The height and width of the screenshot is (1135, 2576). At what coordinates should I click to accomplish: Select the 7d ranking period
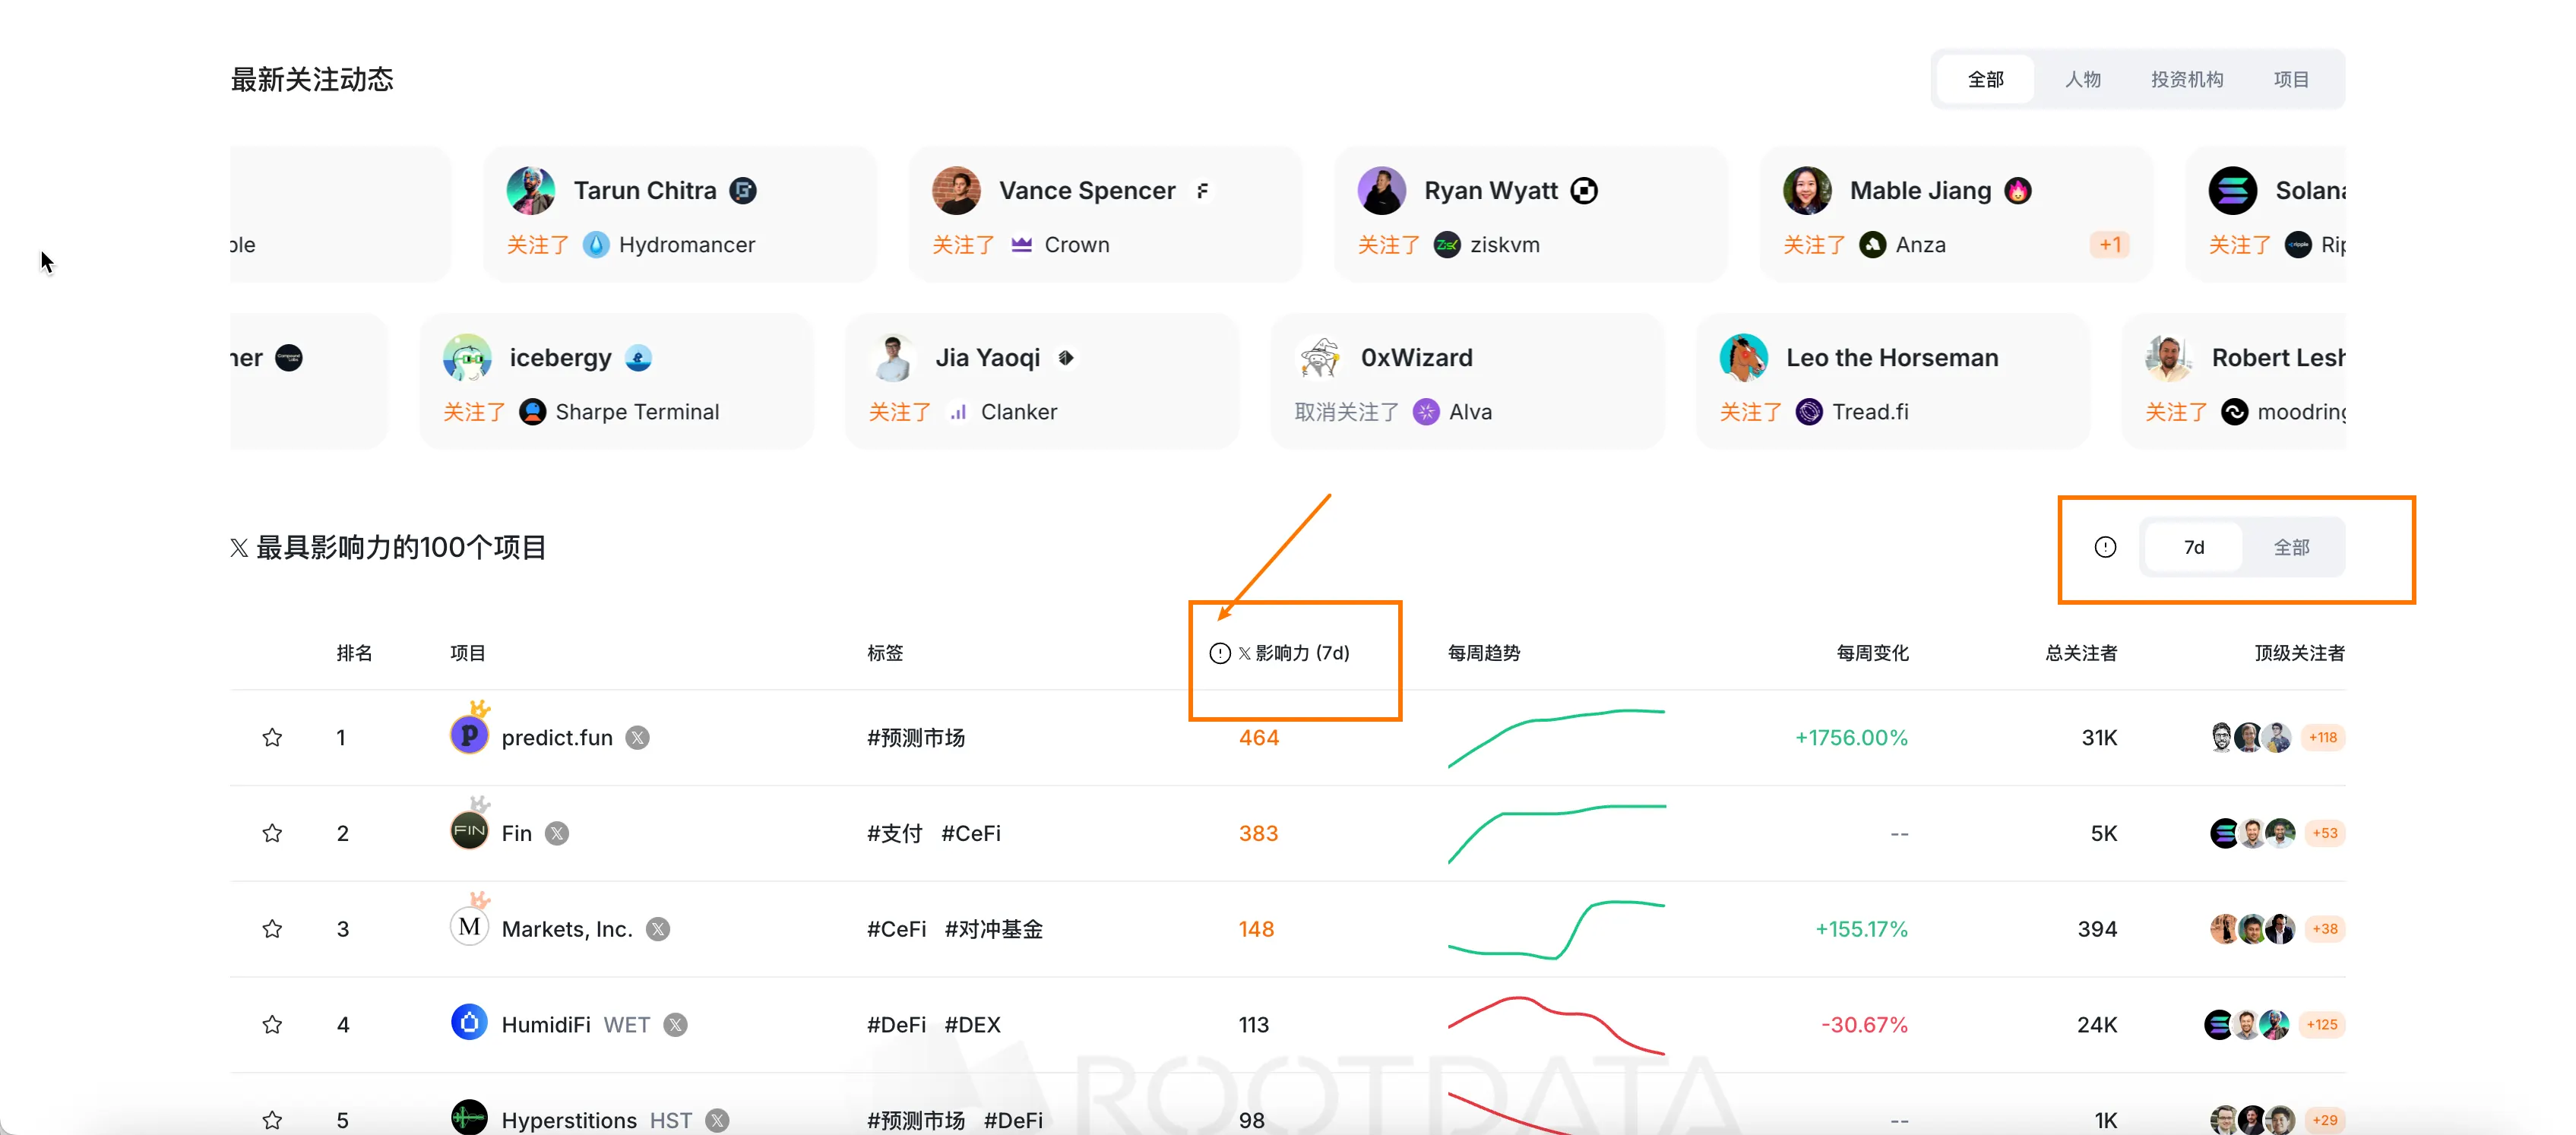(x=2194, y=547)
